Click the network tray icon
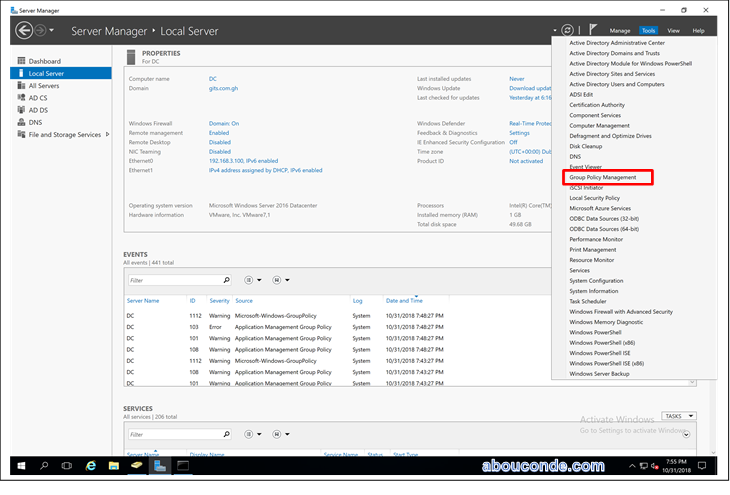Image resolution: width=730 pixels, height=495 pixels. [643, 466]
